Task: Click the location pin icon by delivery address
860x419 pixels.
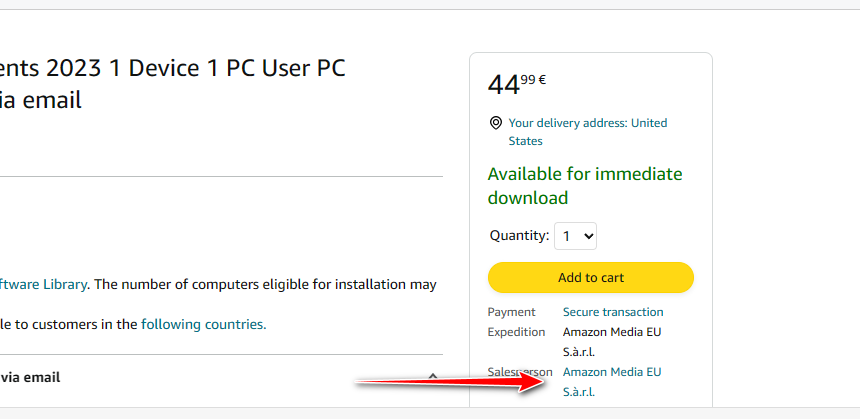Action: click(495, 123)
